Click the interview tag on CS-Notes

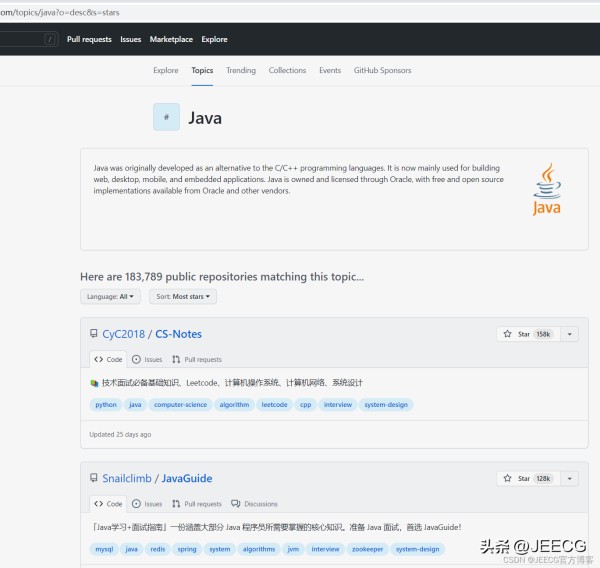(x=338, y=405)
